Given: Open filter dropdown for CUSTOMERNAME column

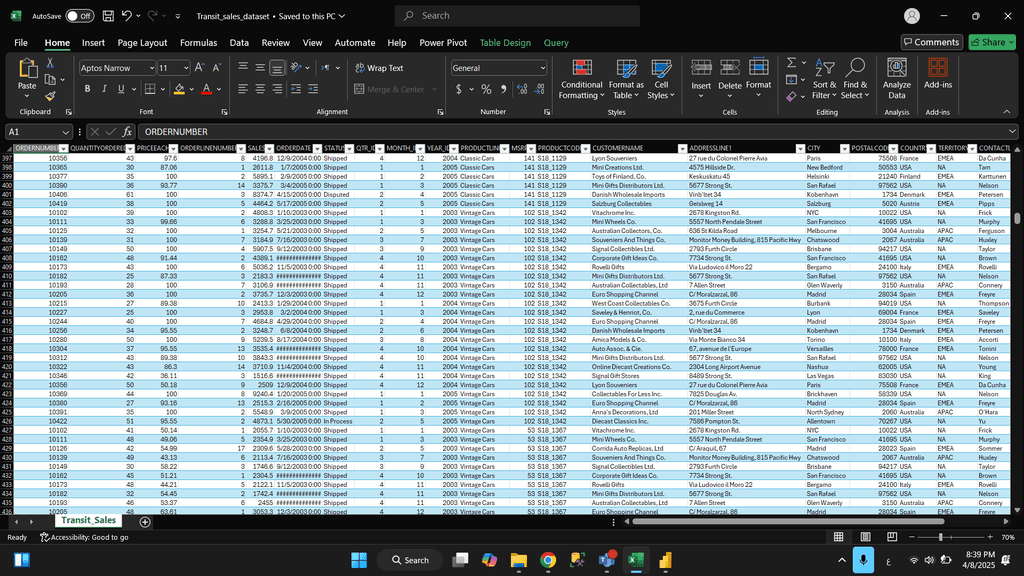Looking at the screenshot, I should (x=682, y=149).
